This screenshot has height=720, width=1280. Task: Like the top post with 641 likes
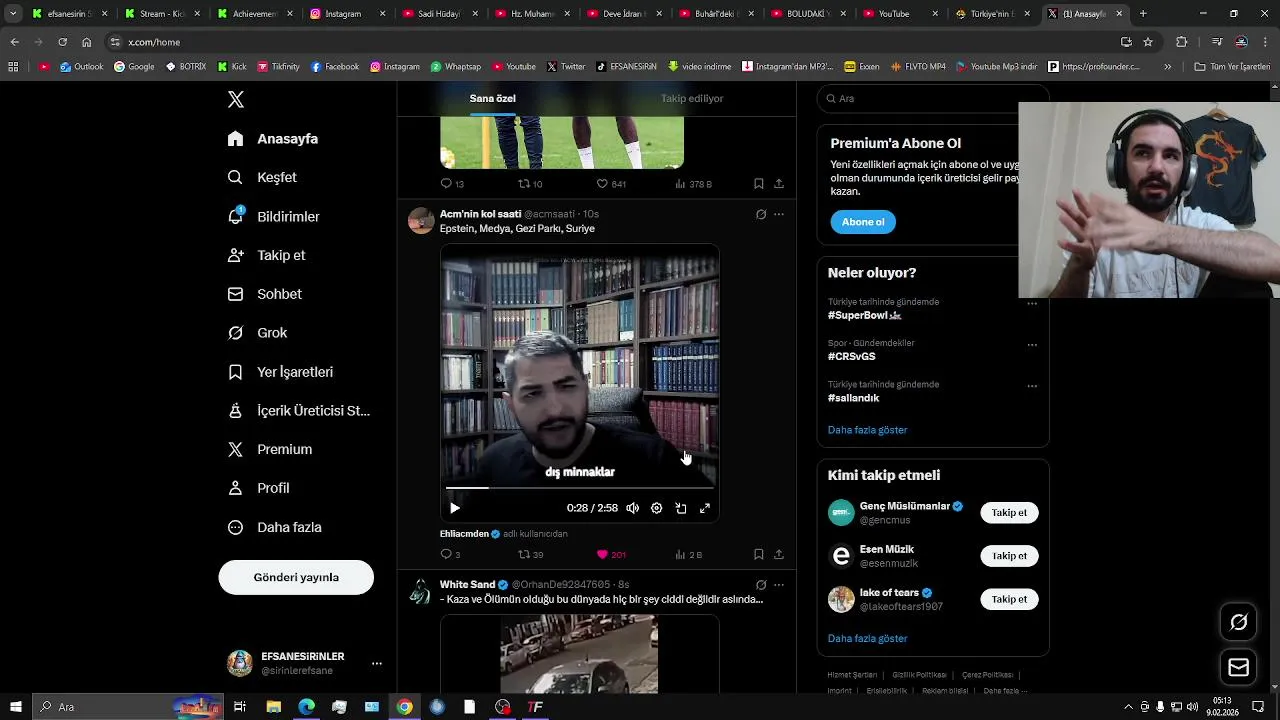click(x=611, y=184)
